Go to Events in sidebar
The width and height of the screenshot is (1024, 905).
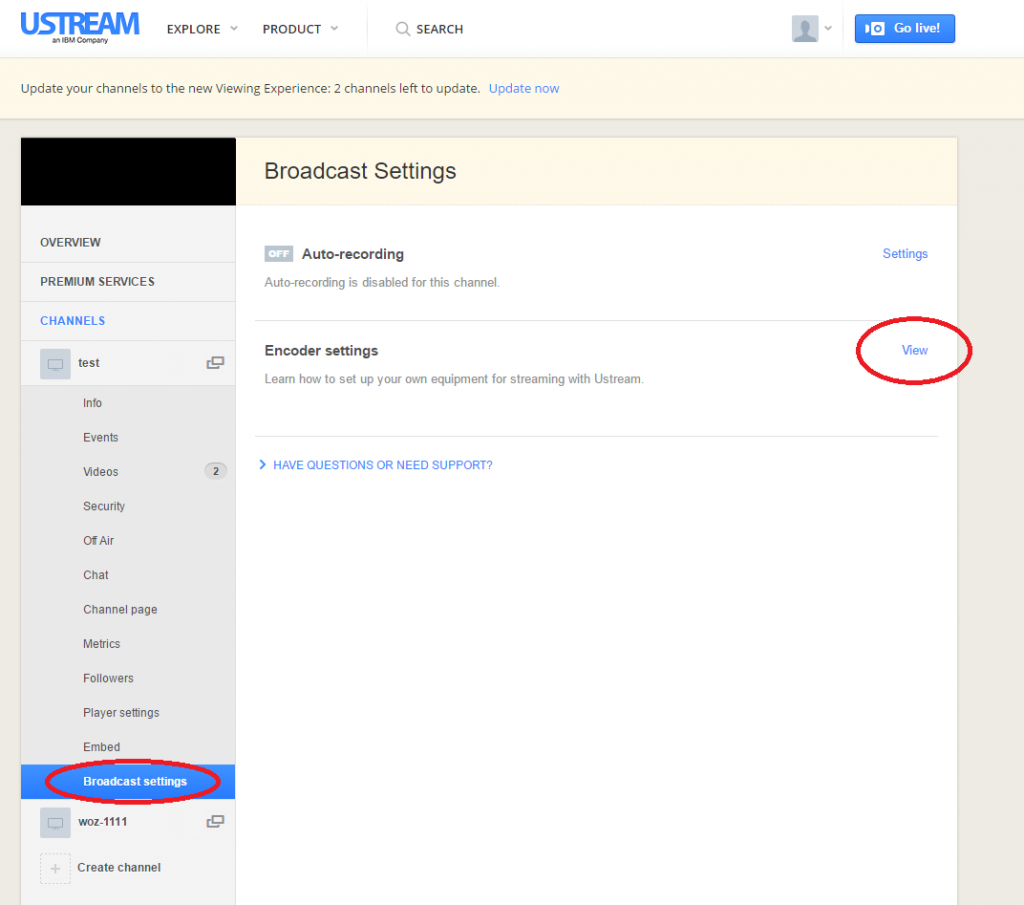pos(101,437)
